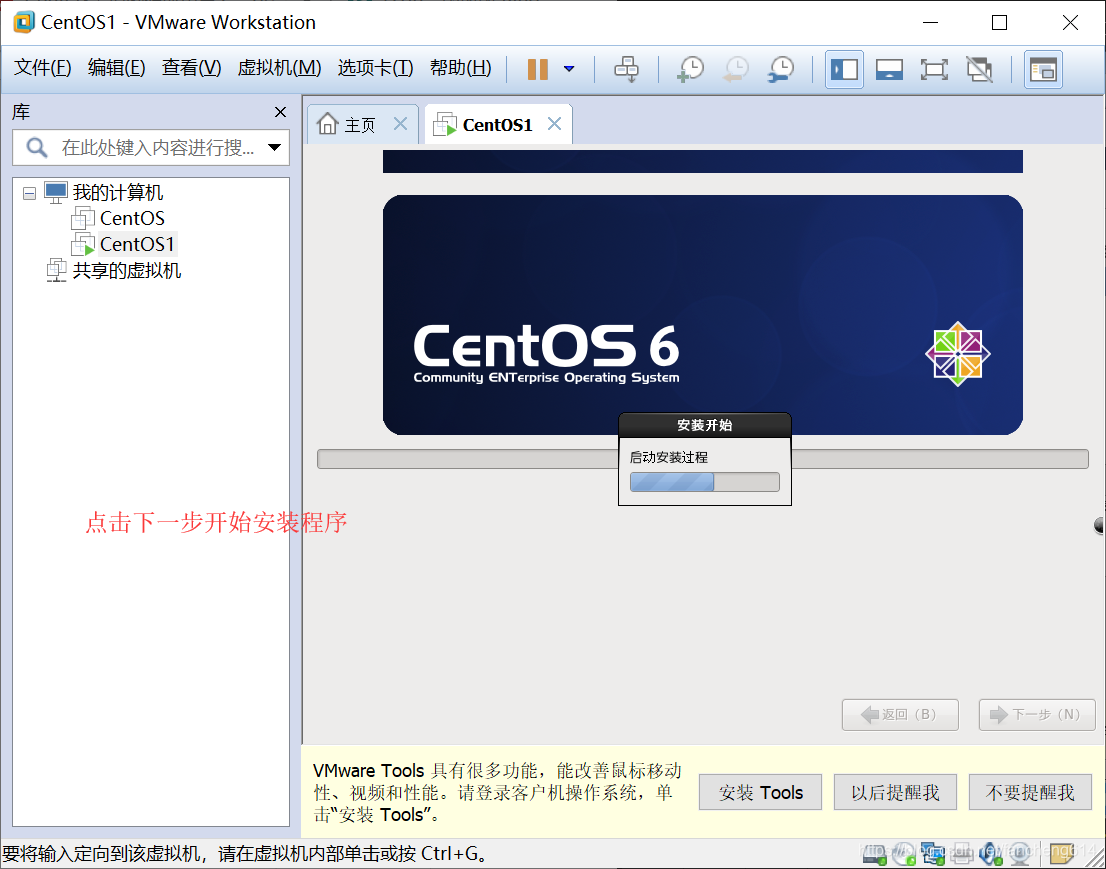Collapse the 我的计算机 tree node
Screen dimensions: 1106x869
tap(29, 193)
